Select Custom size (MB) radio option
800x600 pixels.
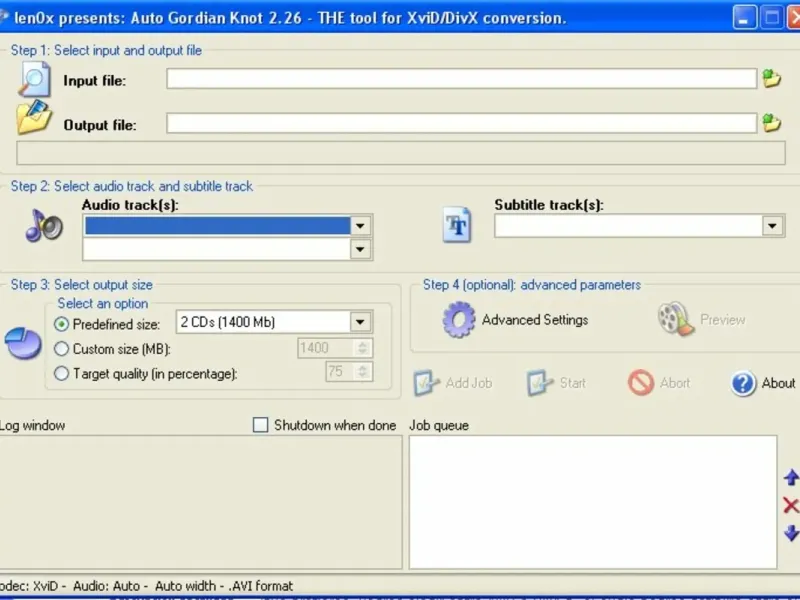tap(61, 348)
